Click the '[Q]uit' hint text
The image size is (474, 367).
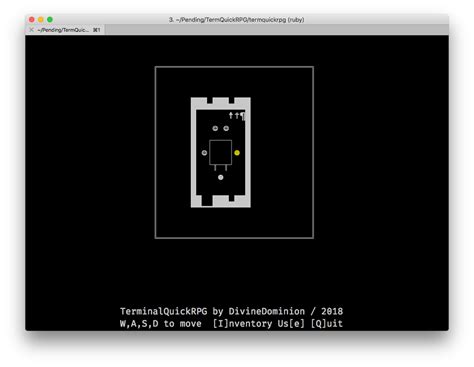tap(327, 324)
